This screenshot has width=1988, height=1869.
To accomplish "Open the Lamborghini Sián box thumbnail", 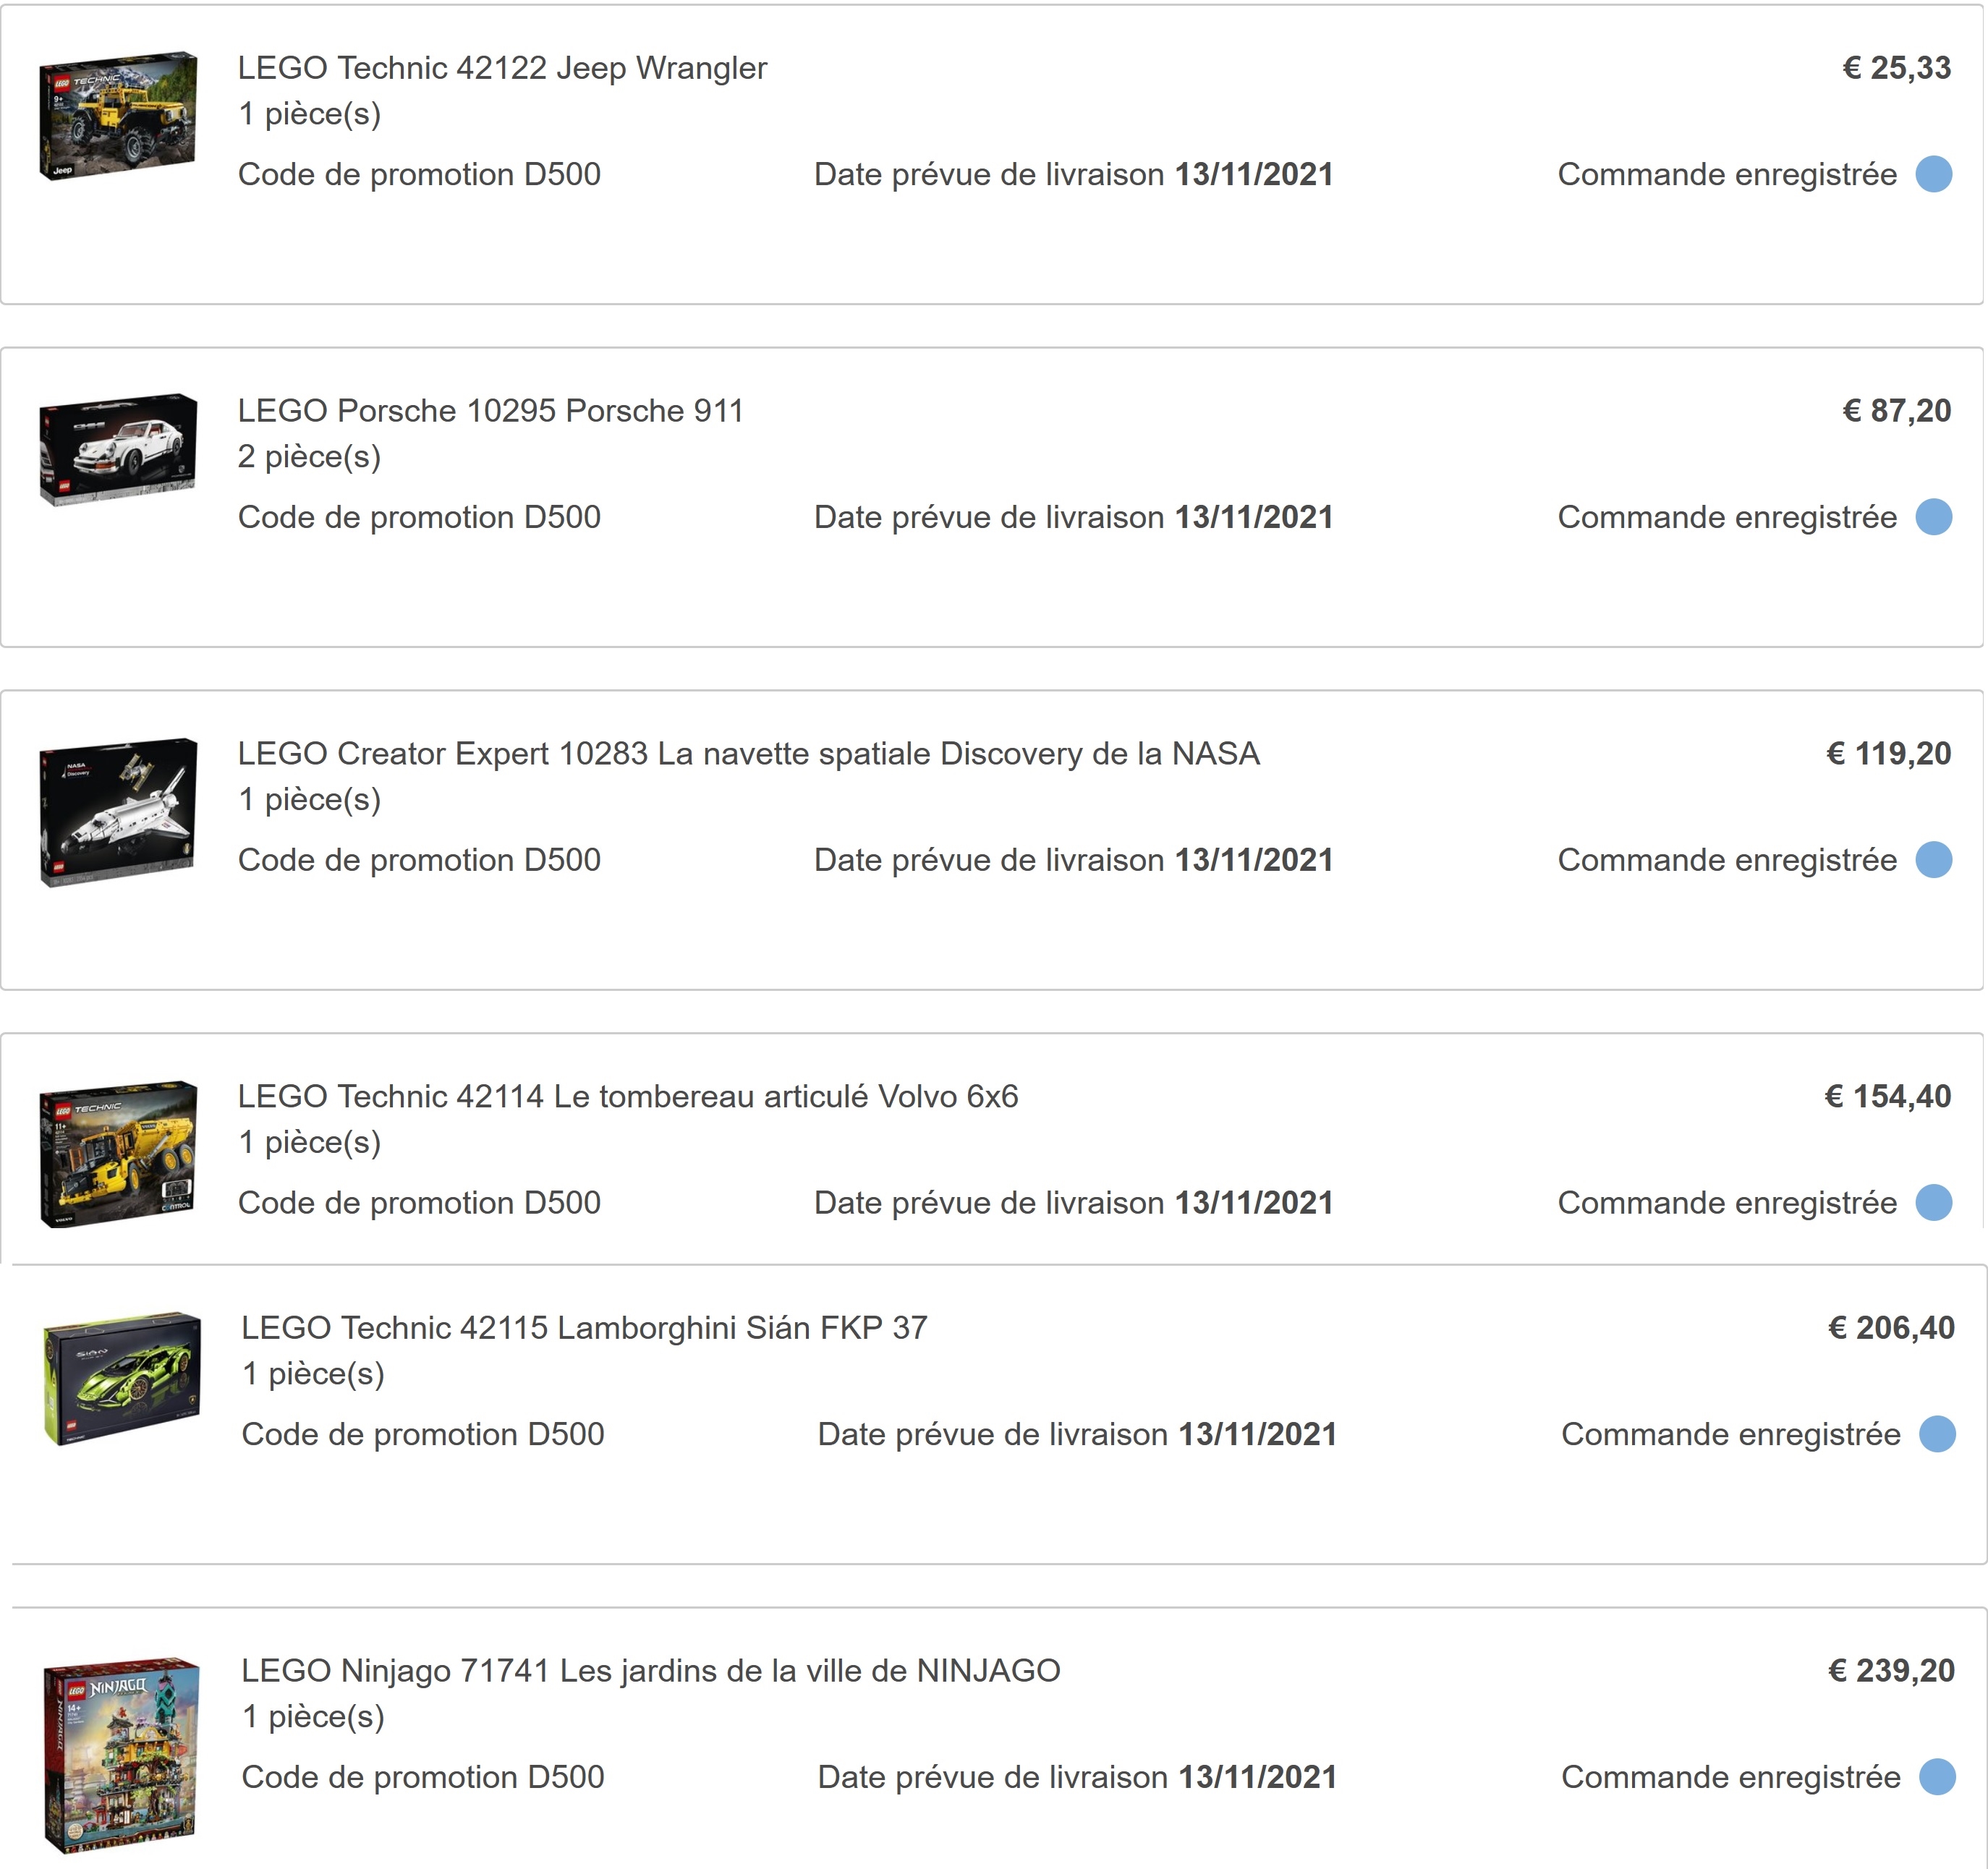I will [122, 1379].
